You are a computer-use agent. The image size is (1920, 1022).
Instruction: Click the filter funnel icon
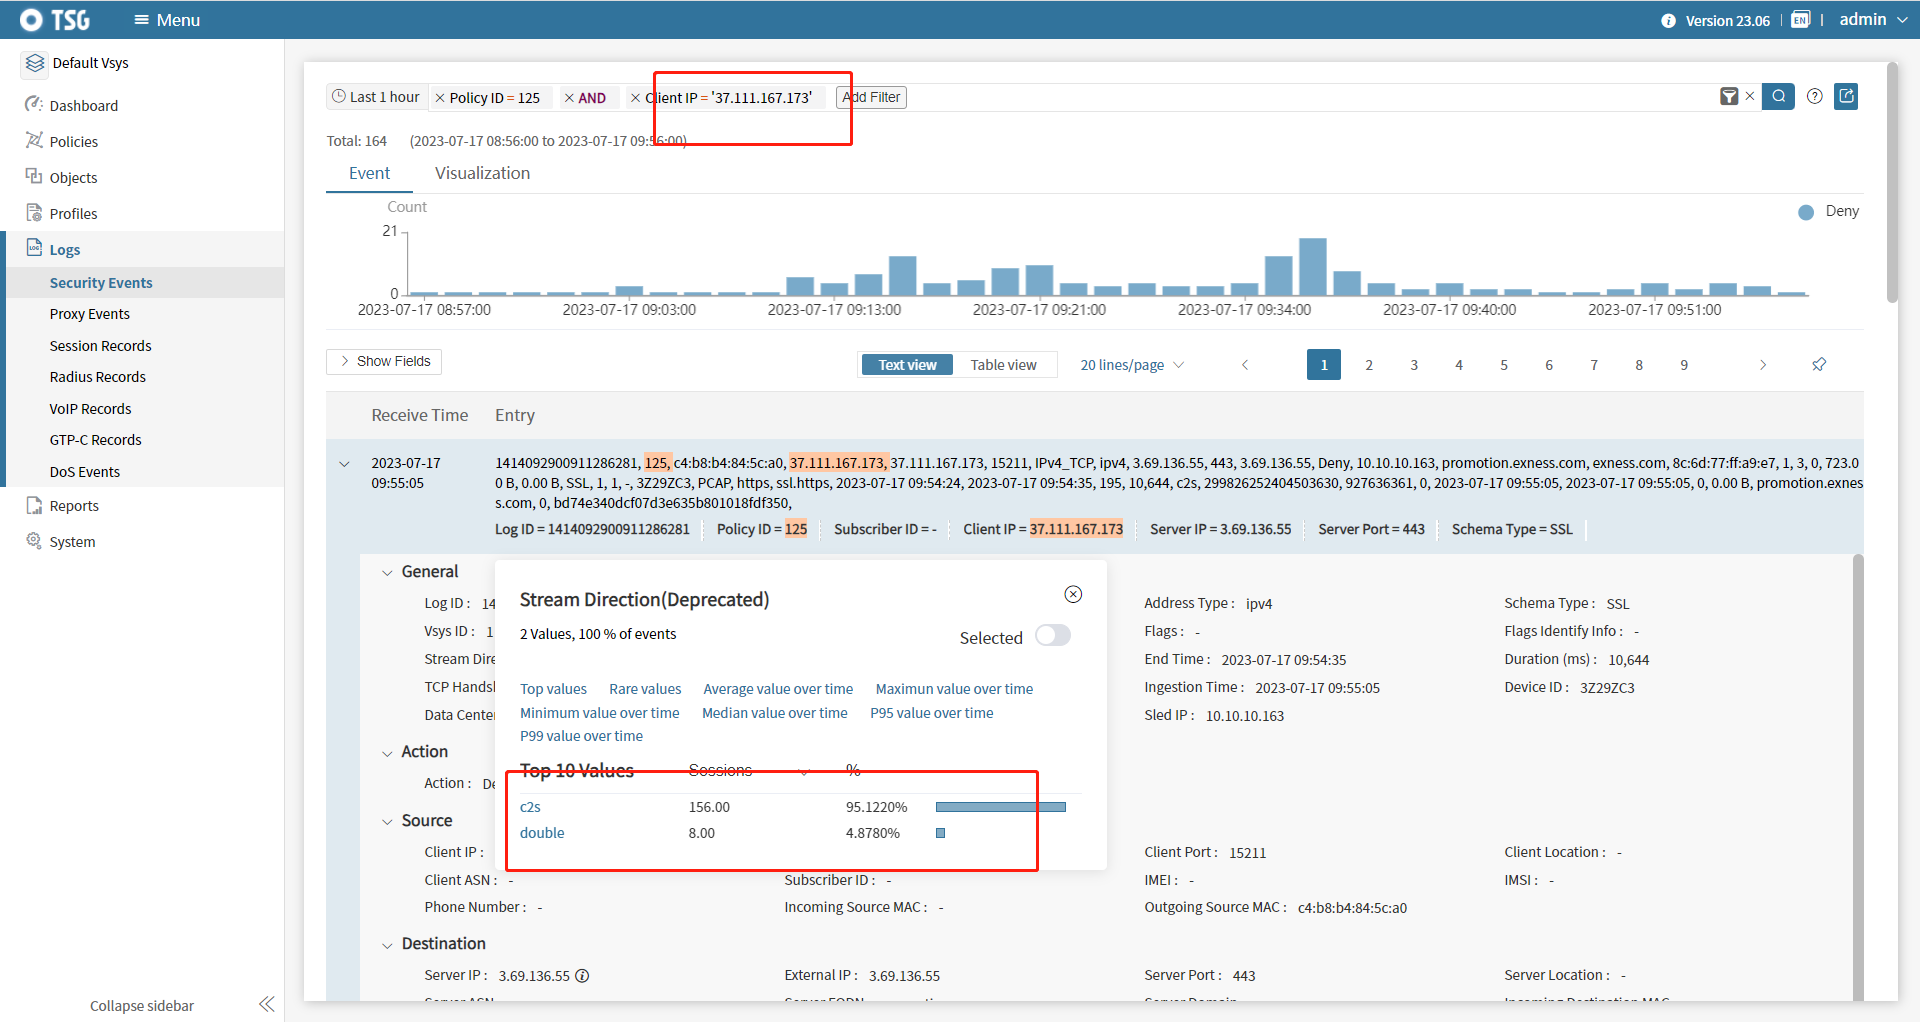pyautogui.click(x=1728, y=97)
